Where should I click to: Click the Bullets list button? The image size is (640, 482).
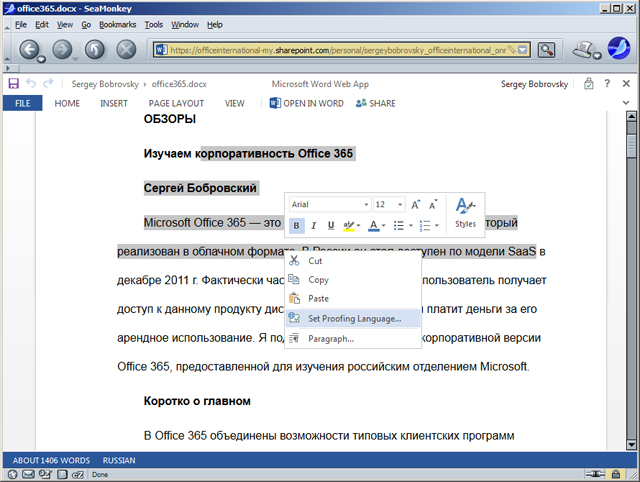point(399,225)
